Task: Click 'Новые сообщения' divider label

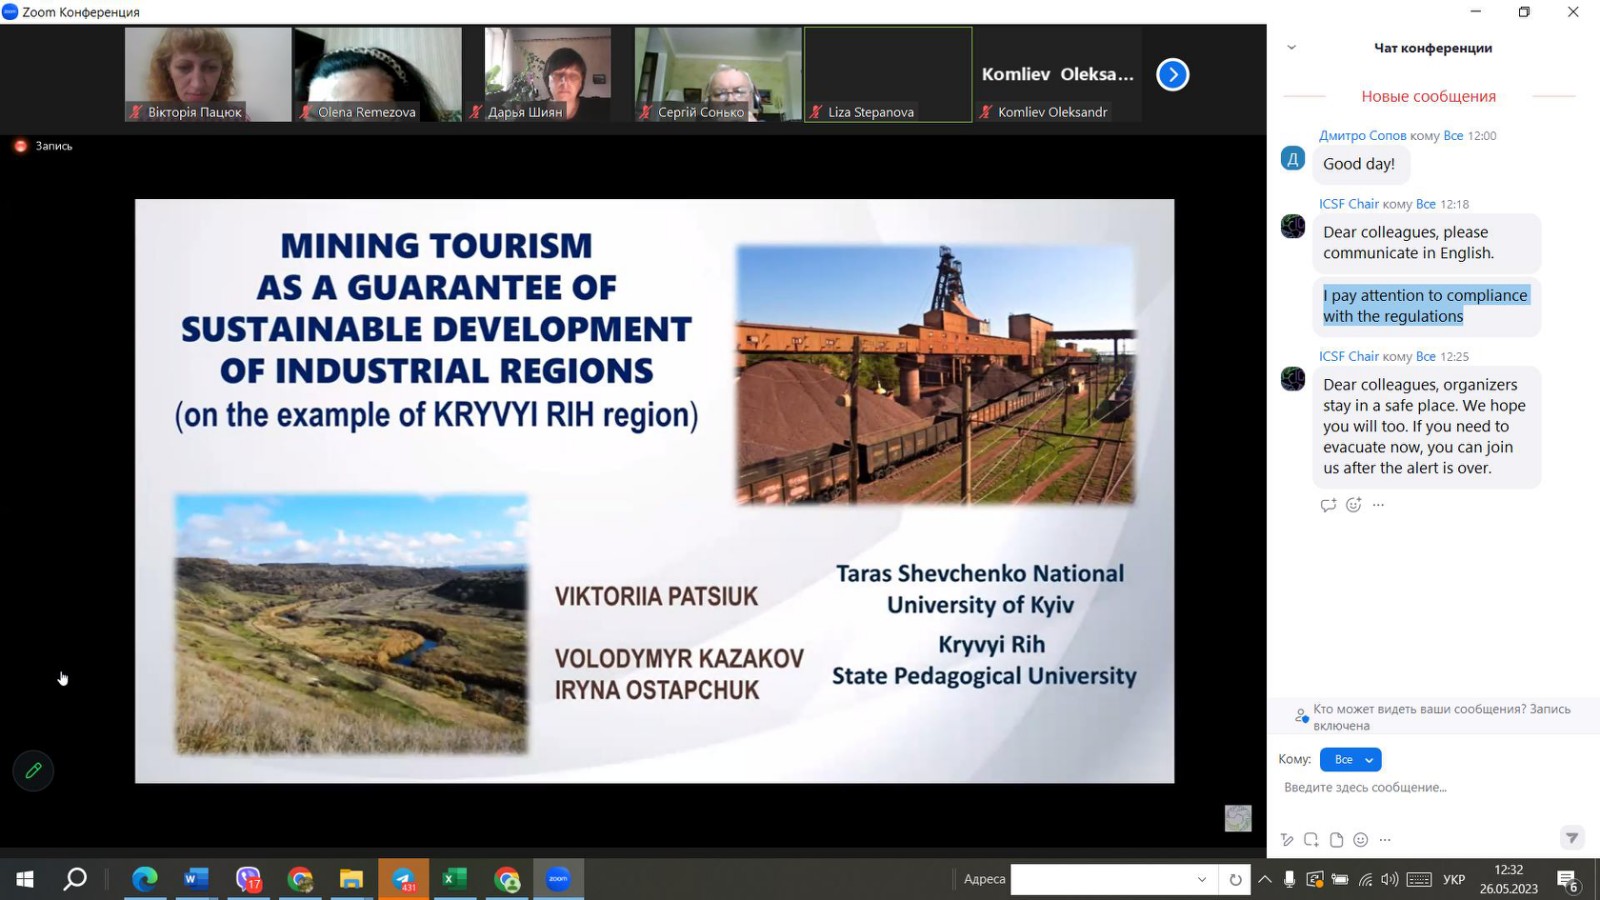Action: [1428, 97]
